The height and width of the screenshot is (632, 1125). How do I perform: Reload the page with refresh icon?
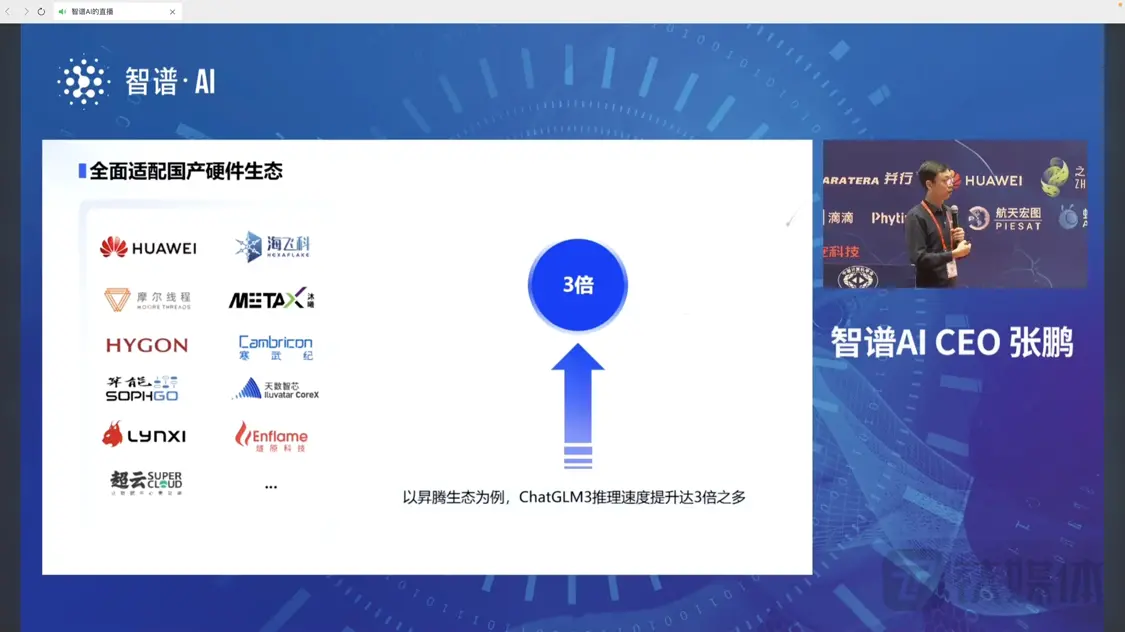click(x=41, y=11)
